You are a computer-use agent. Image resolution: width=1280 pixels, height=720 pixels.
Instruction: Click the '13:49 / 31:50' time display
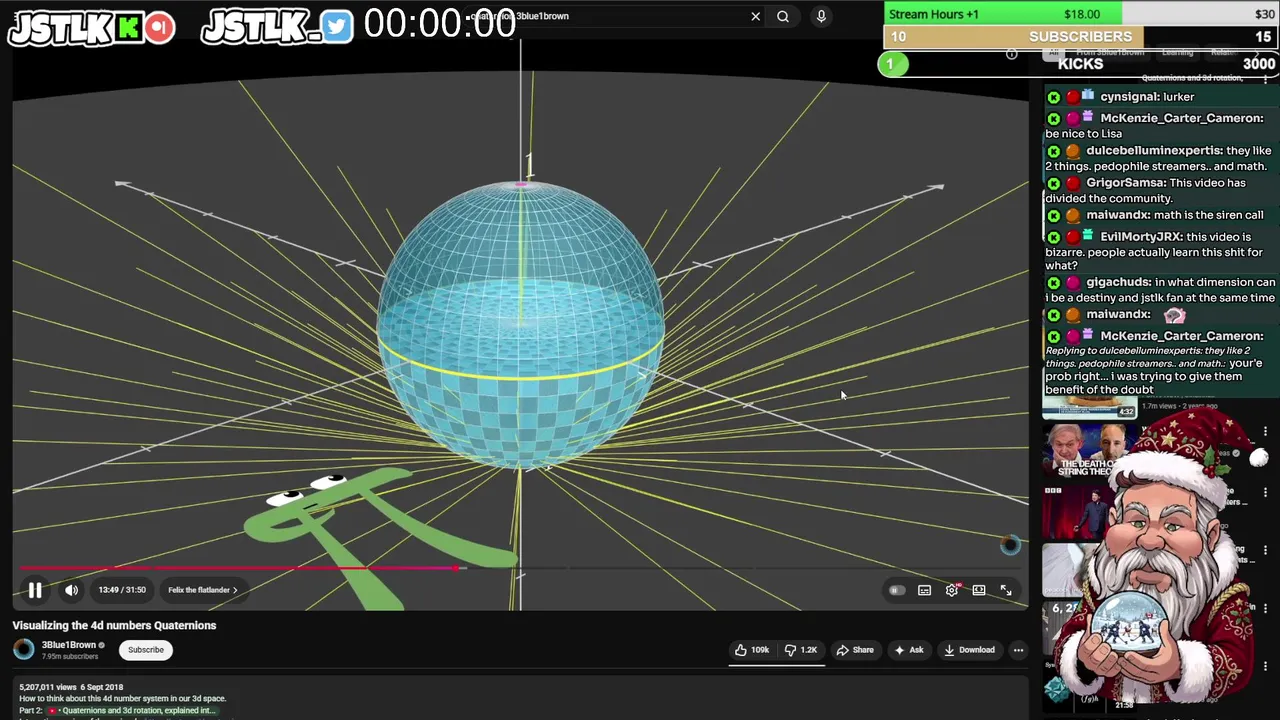point(122,590)
